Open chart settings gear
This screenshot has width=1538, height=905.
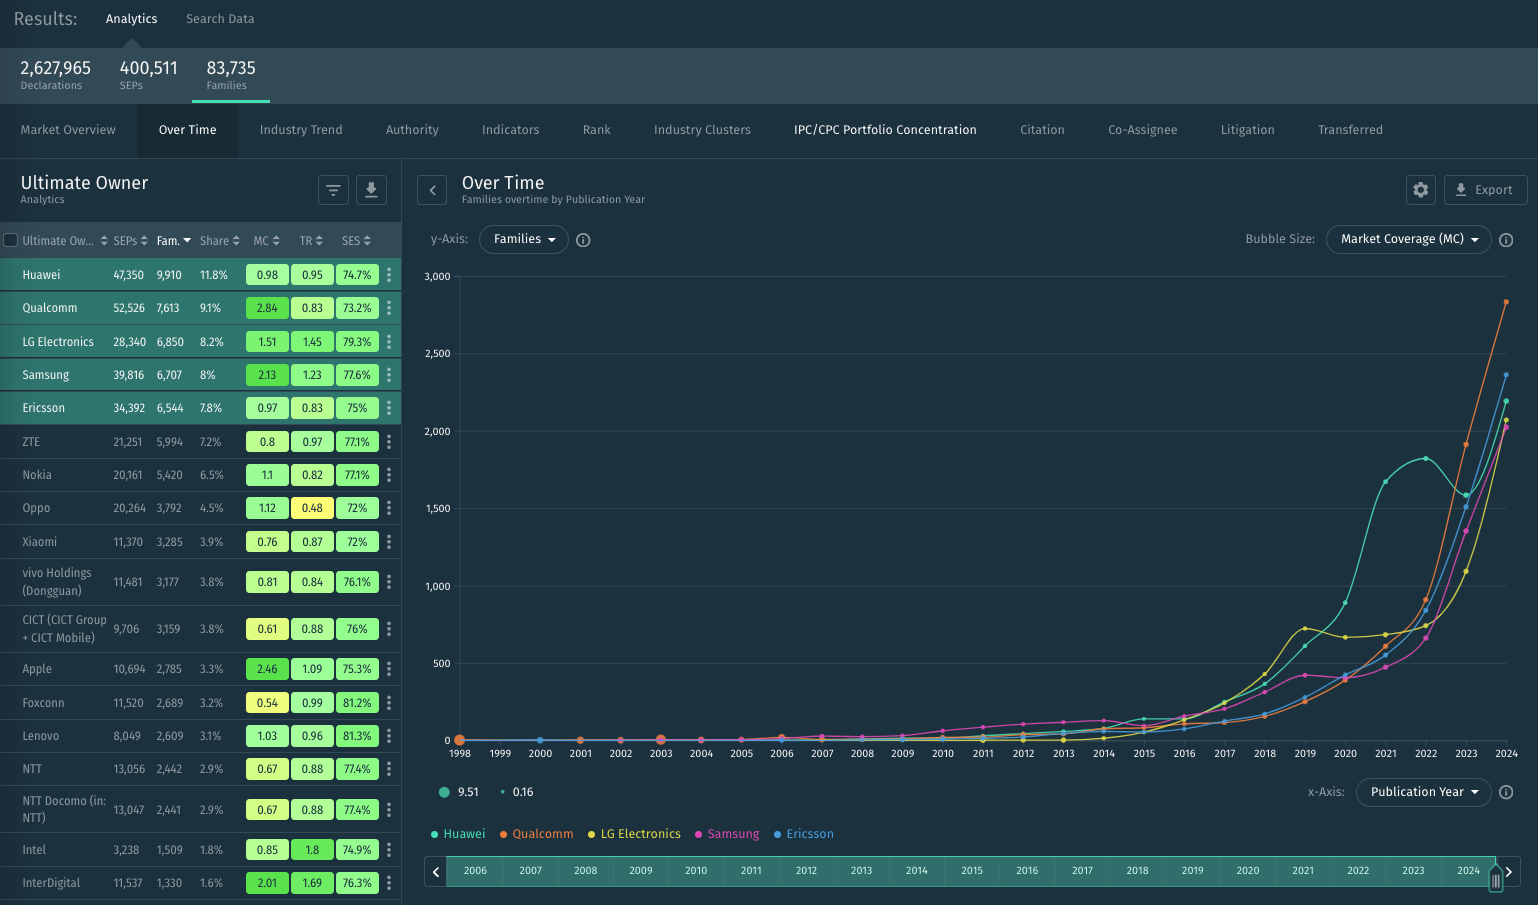[x=1421, y=190]
